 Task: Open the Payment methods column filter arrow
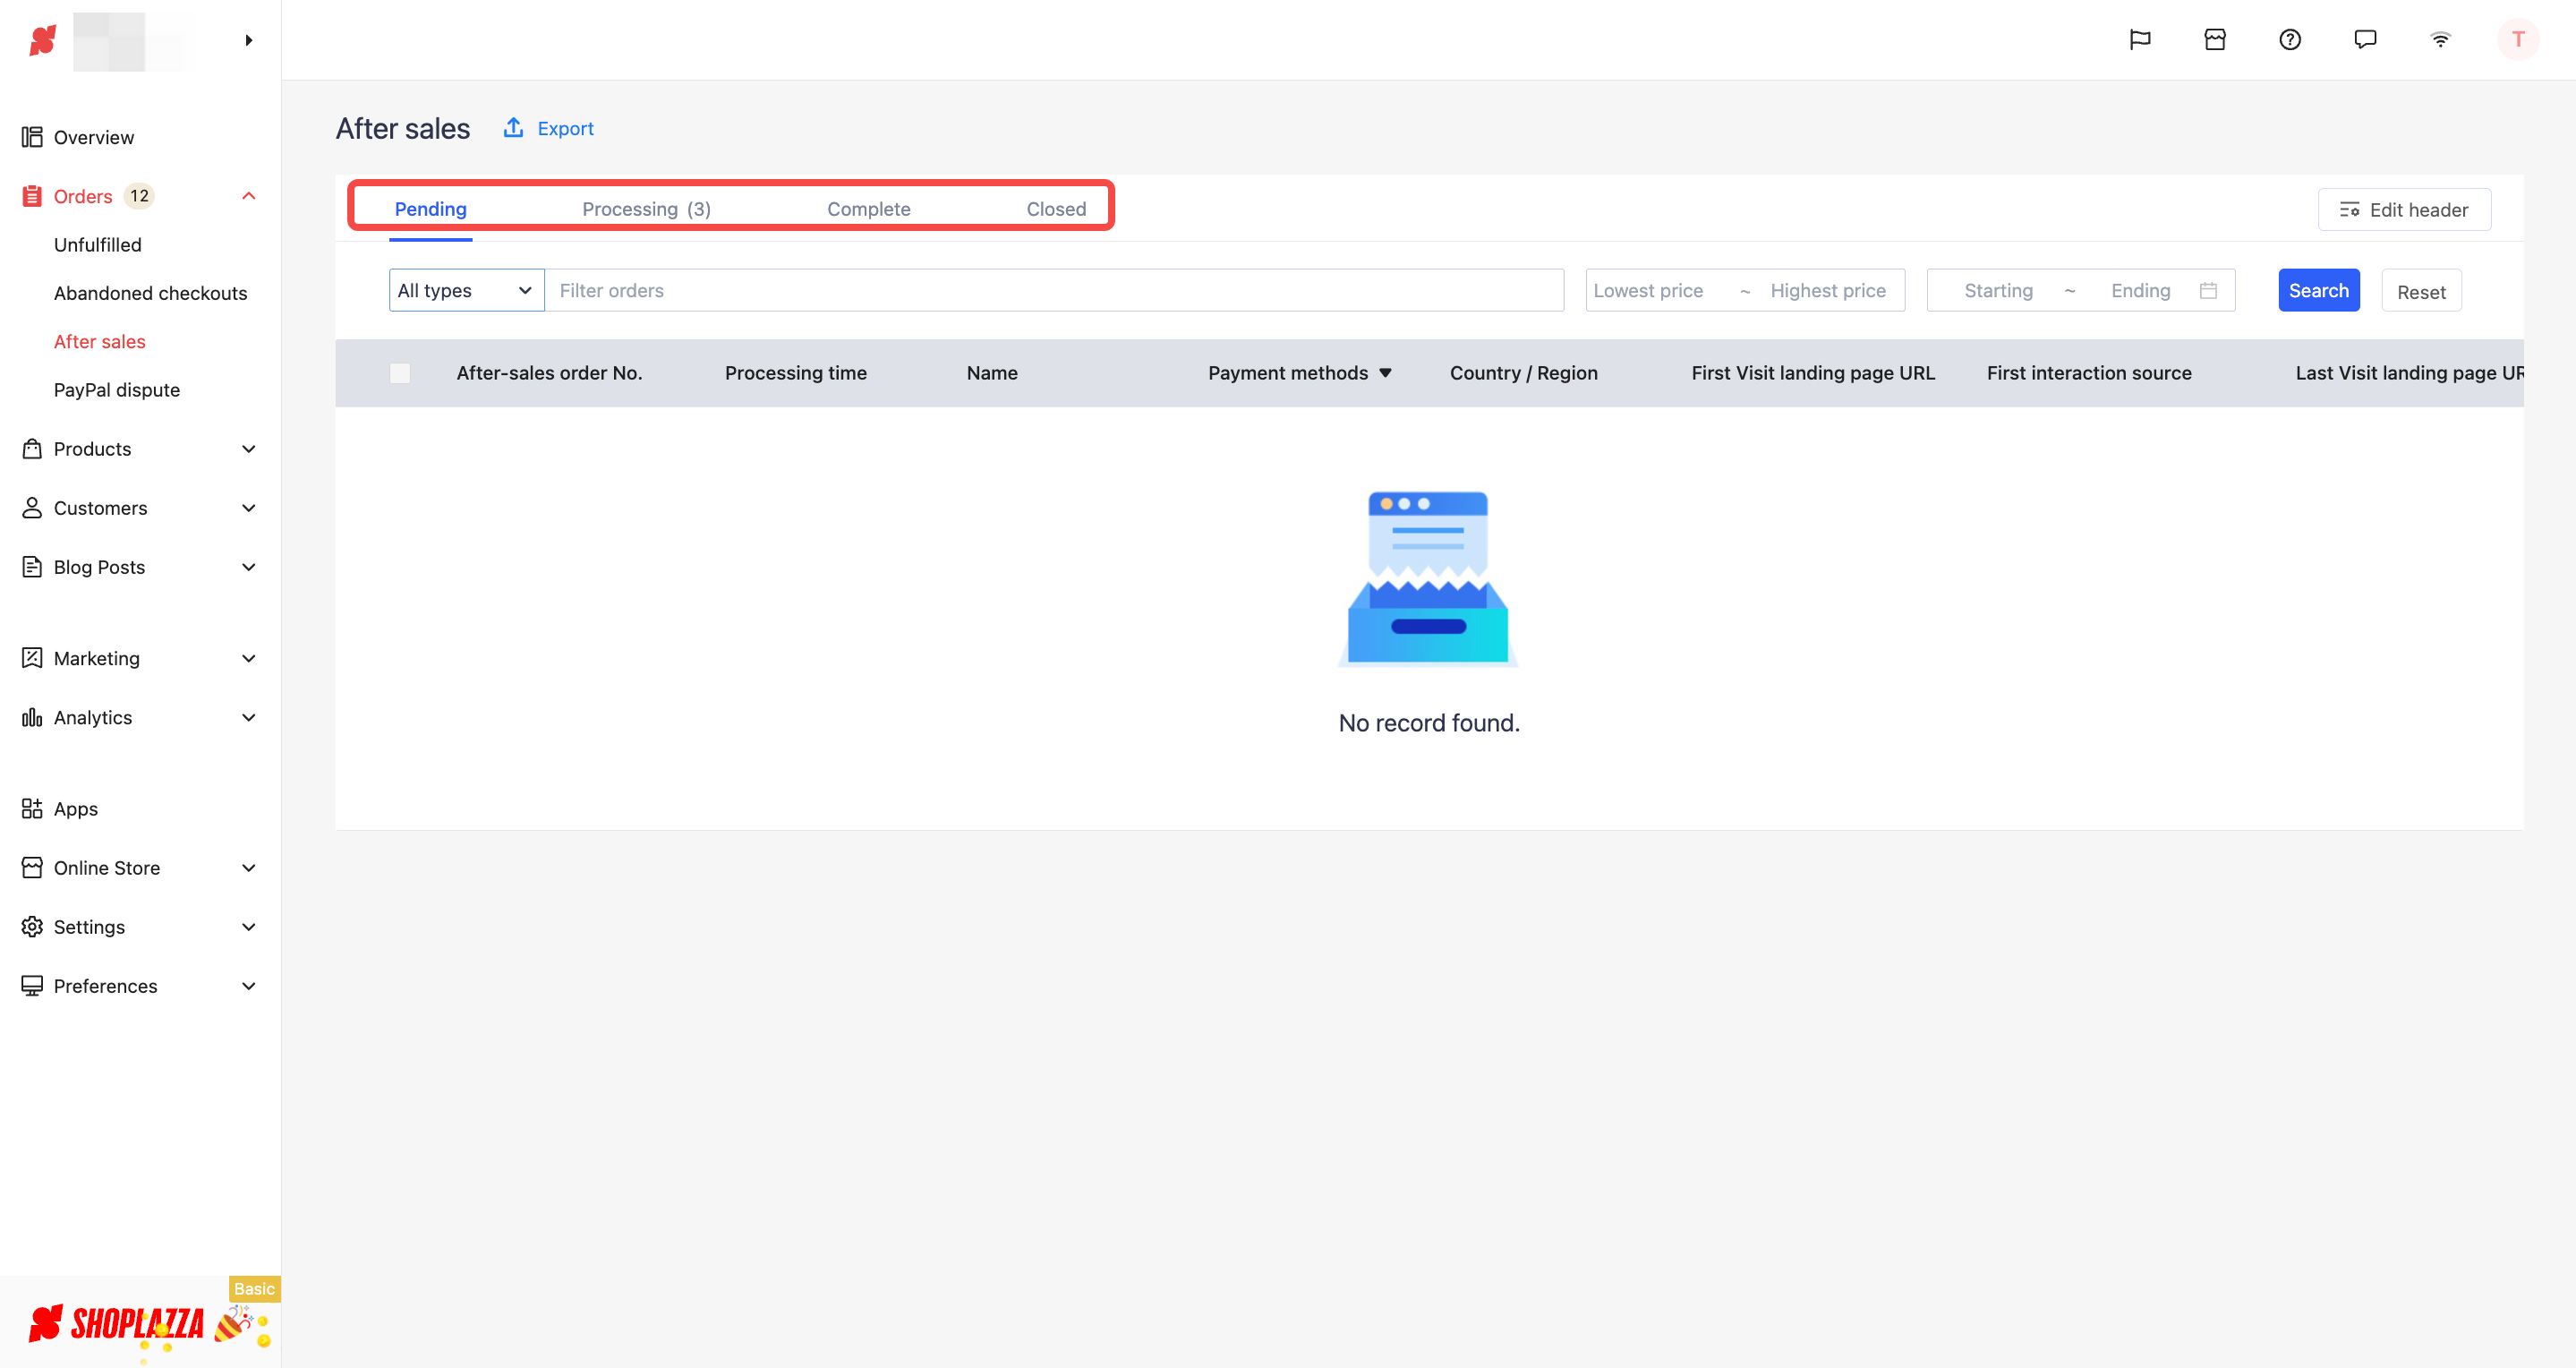pyautogui.click(x=1385, y=373)
